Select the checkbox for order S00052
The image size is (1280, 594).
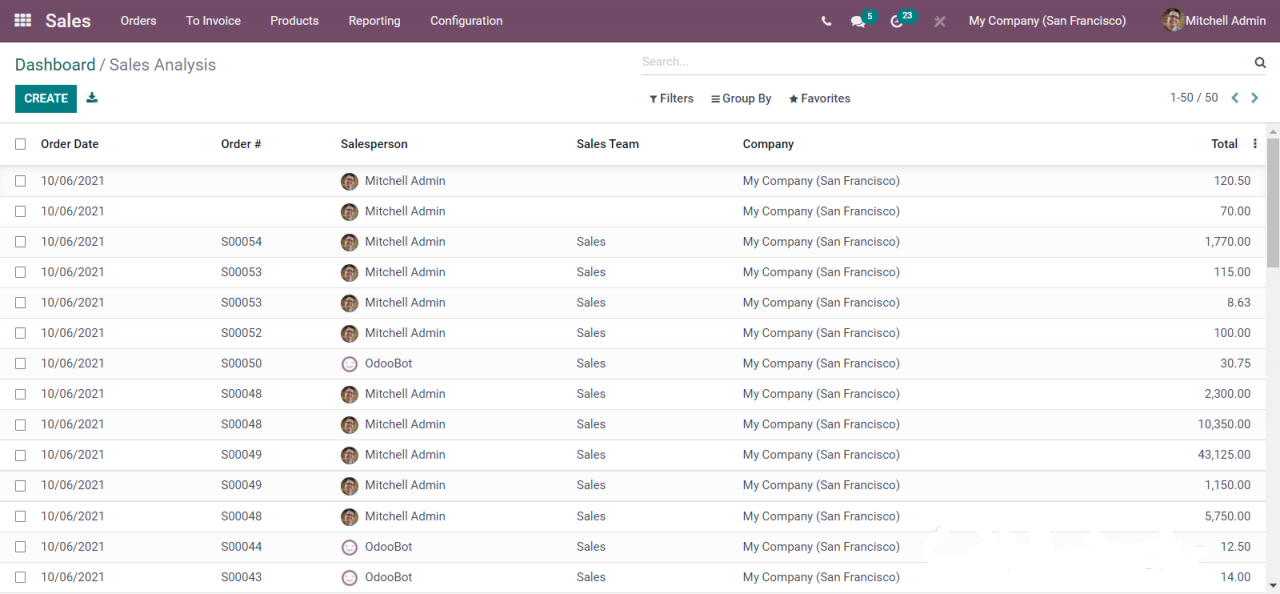tap(20, 333)
